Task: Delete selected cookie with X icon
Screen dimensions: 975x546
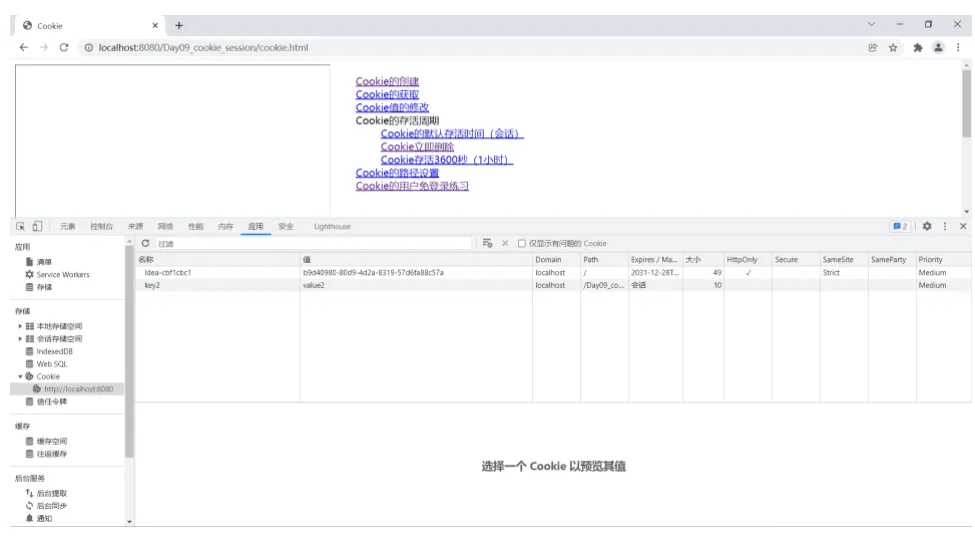Action: pos(505,243)
